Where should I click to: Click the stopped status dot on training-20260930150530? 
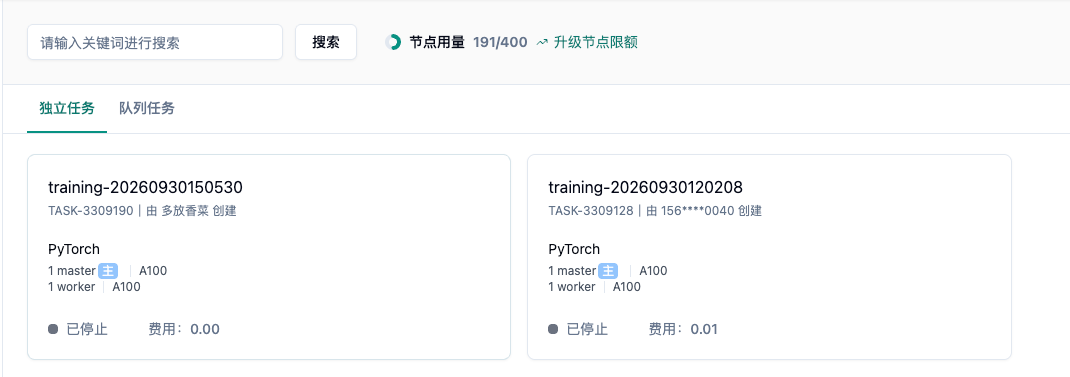pyautogui.click(x=53, y=329)
